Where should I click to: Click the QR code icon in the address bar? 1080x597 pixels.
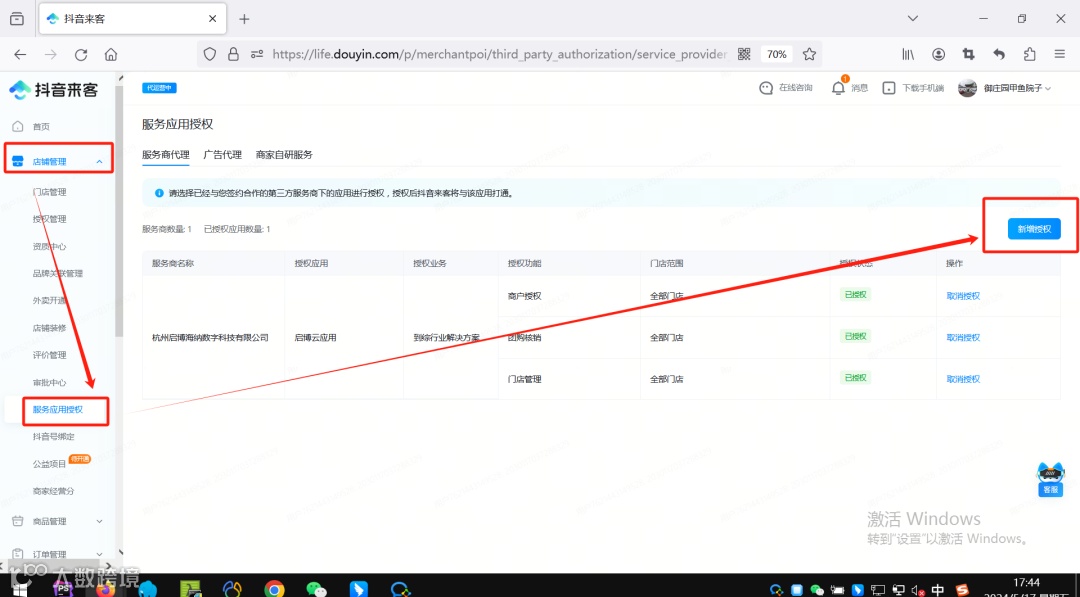click(744, 54)
